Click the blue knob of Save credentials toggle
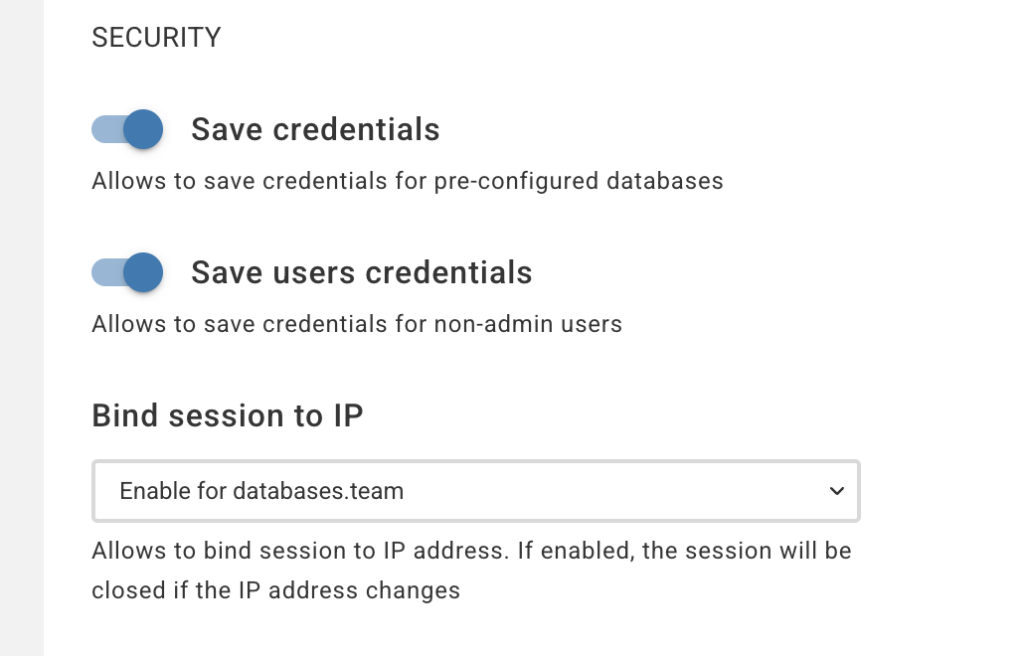Screen dimensions: 1024x656 tap(145, 130)
